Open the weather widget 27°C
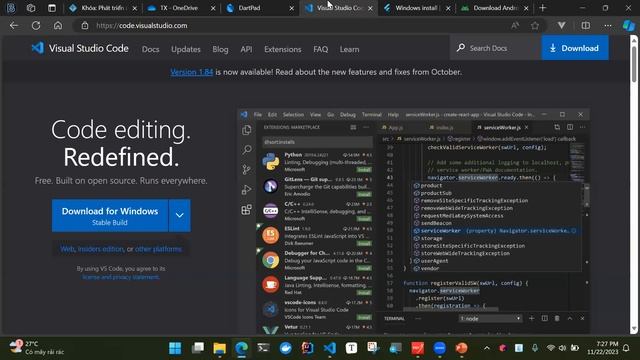The image size is (640, 360). 37,348
